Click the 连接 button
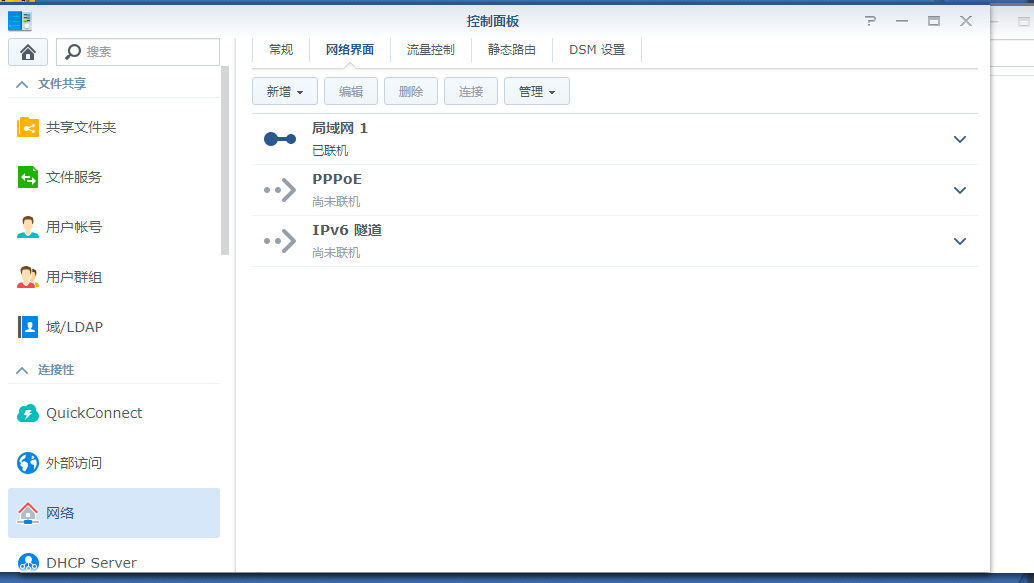The image size is (1034, 583). [470, 90]
